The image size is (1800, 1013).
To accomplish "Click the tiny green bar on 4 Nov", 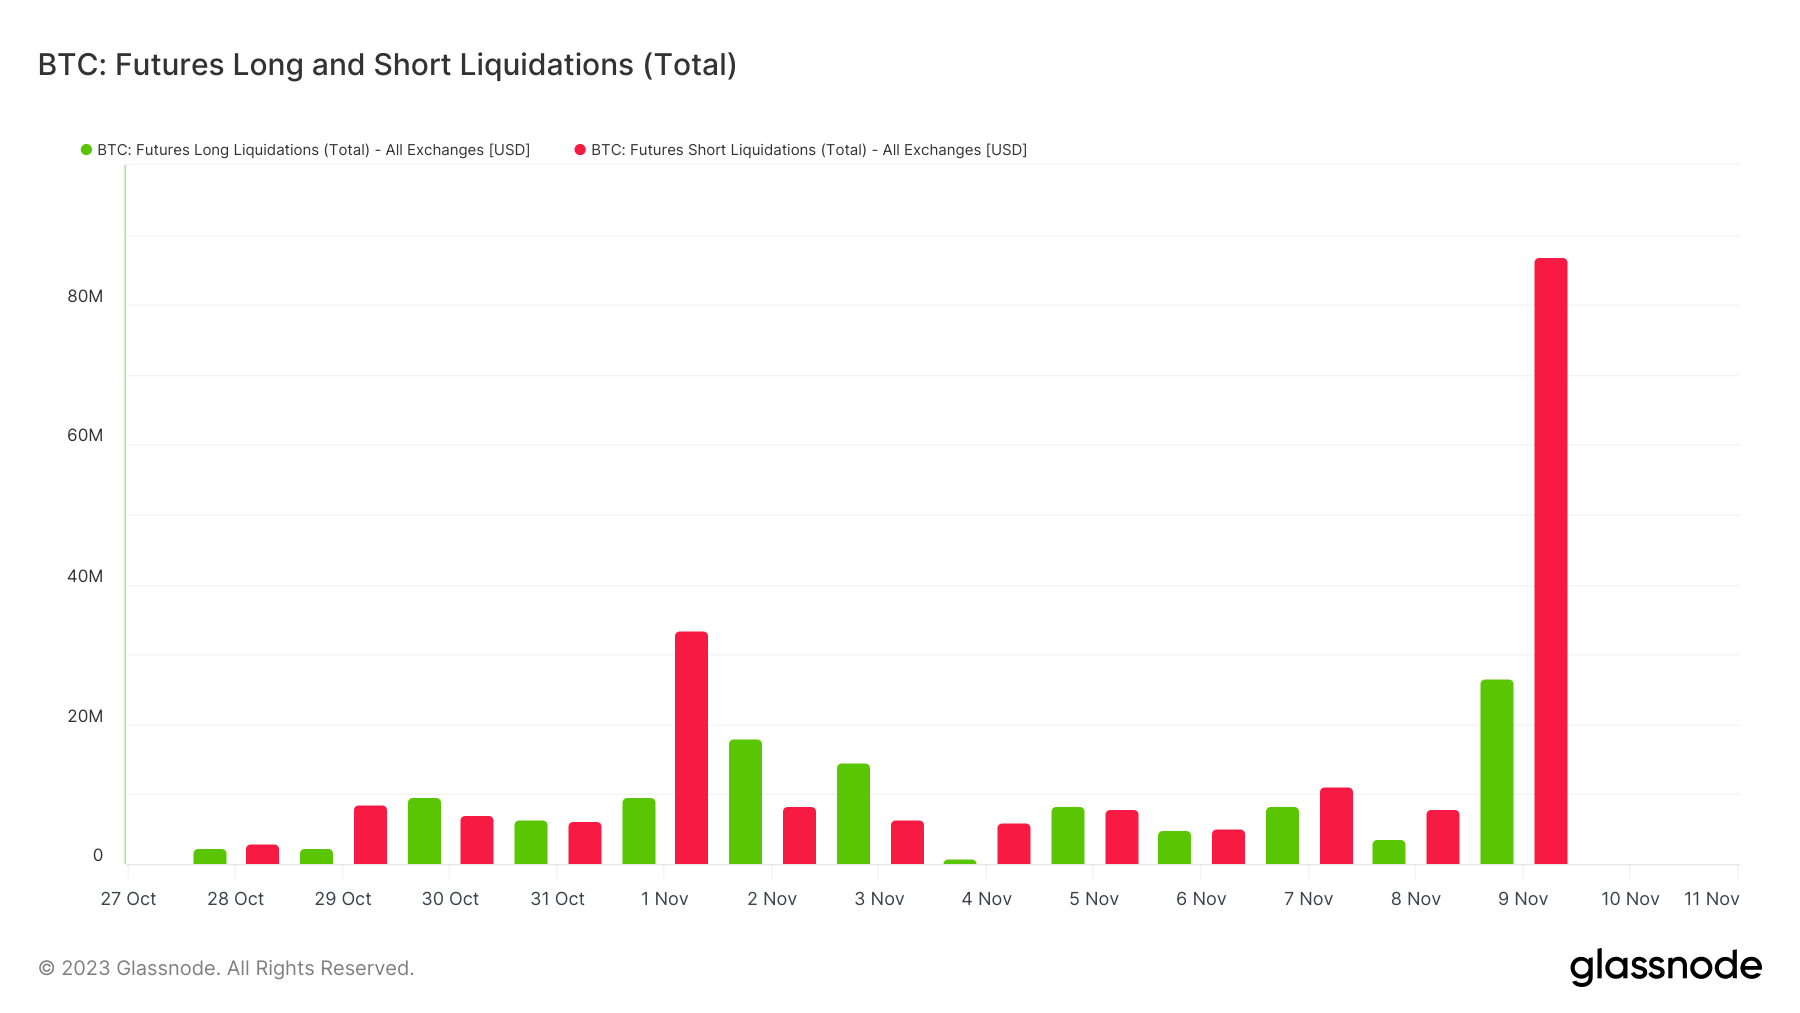I will [x=960, y=861].
